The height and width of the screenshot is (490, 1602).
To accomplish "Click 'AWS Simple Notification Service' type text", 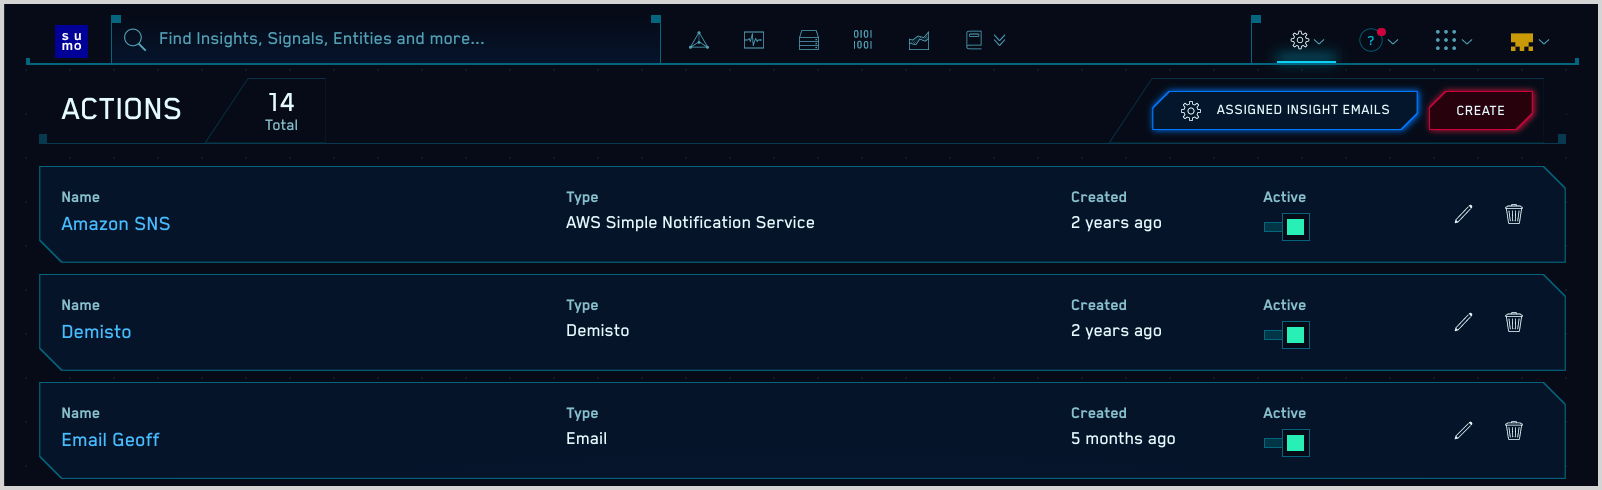I will pos(690,223).
